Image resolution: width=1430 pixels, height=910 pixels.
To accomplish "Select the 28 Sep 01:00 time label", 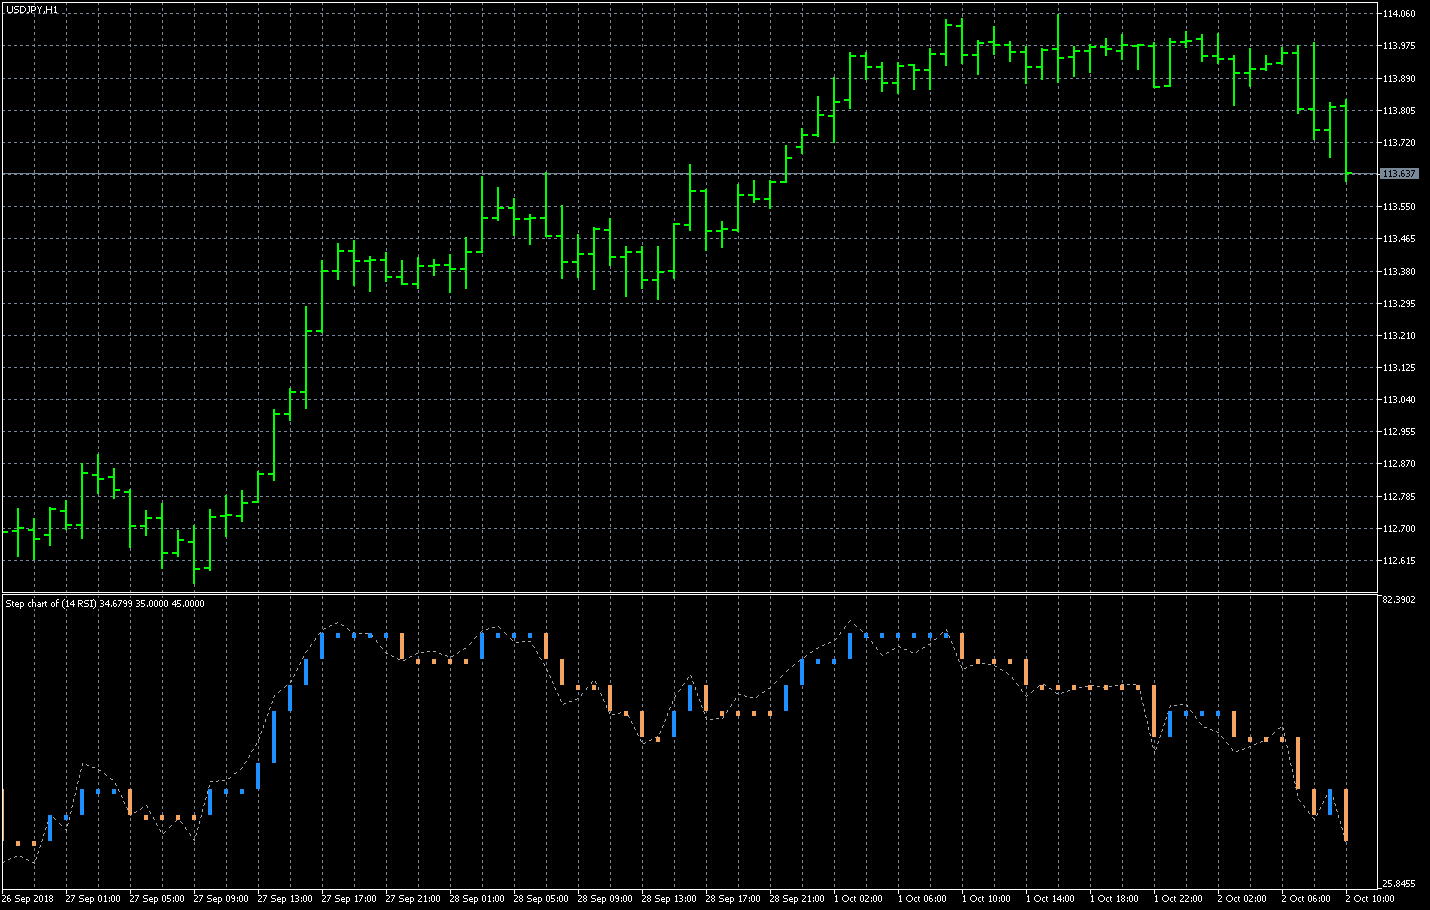I will [x=476, y=899].
